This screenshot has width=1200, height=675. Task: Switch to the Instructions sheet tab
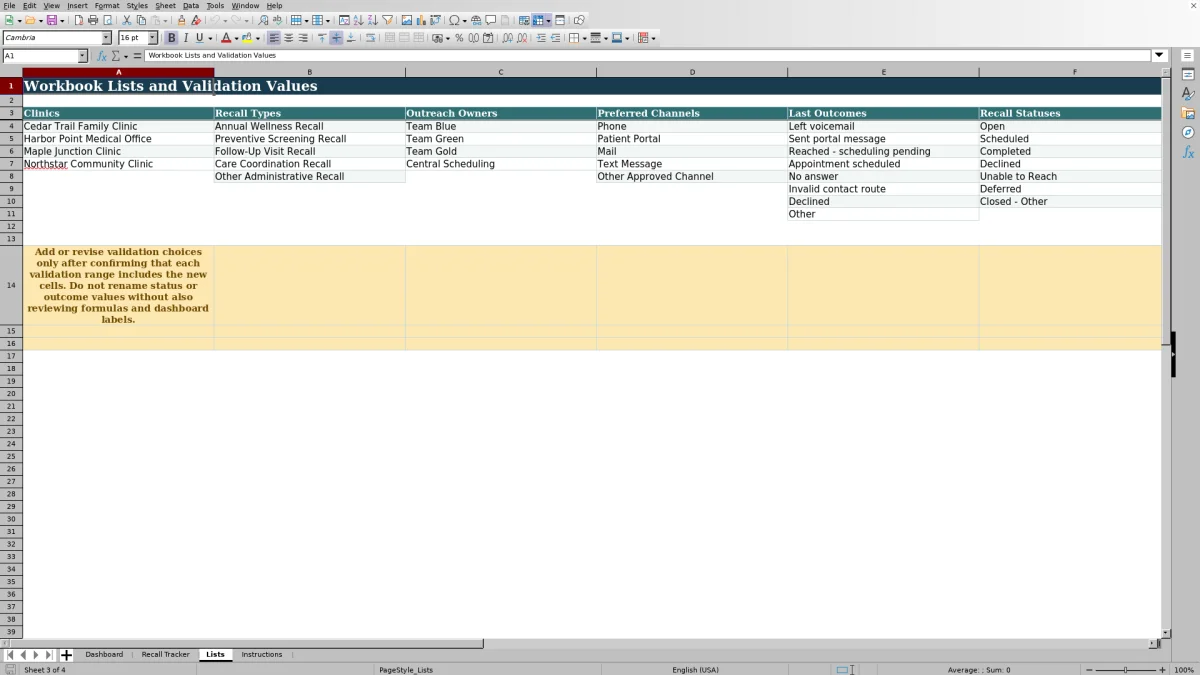point(262,655)
